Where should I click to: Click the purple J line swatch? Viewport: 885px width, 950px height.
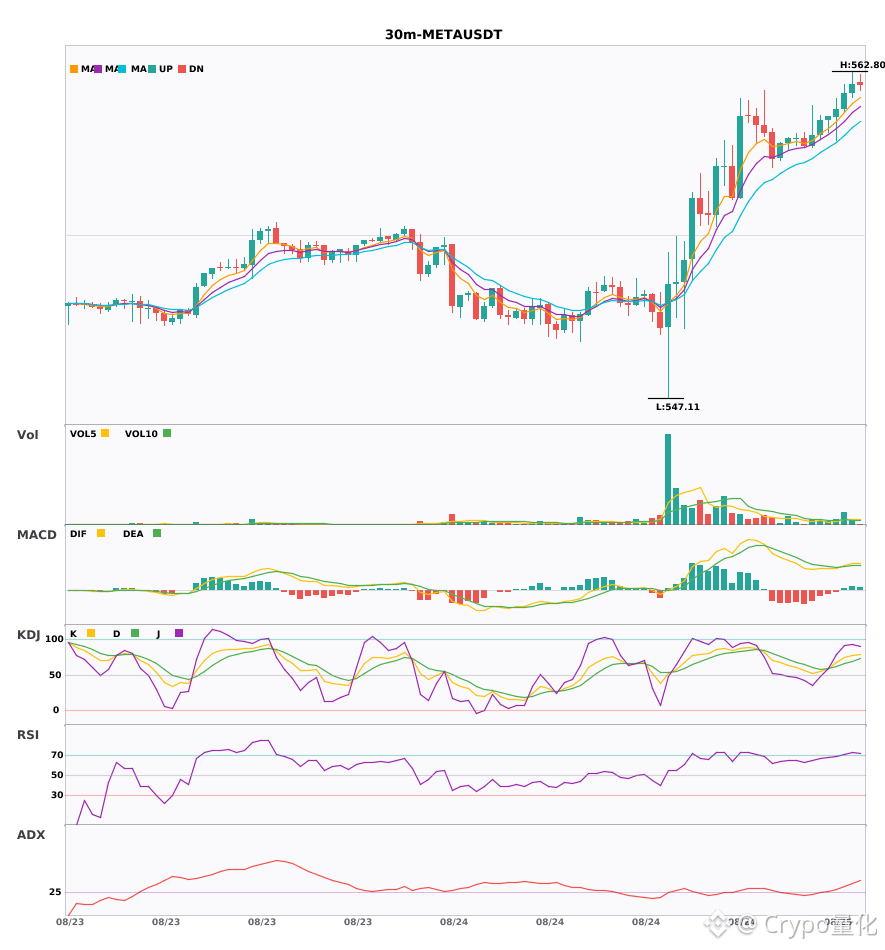click(179, 633)
